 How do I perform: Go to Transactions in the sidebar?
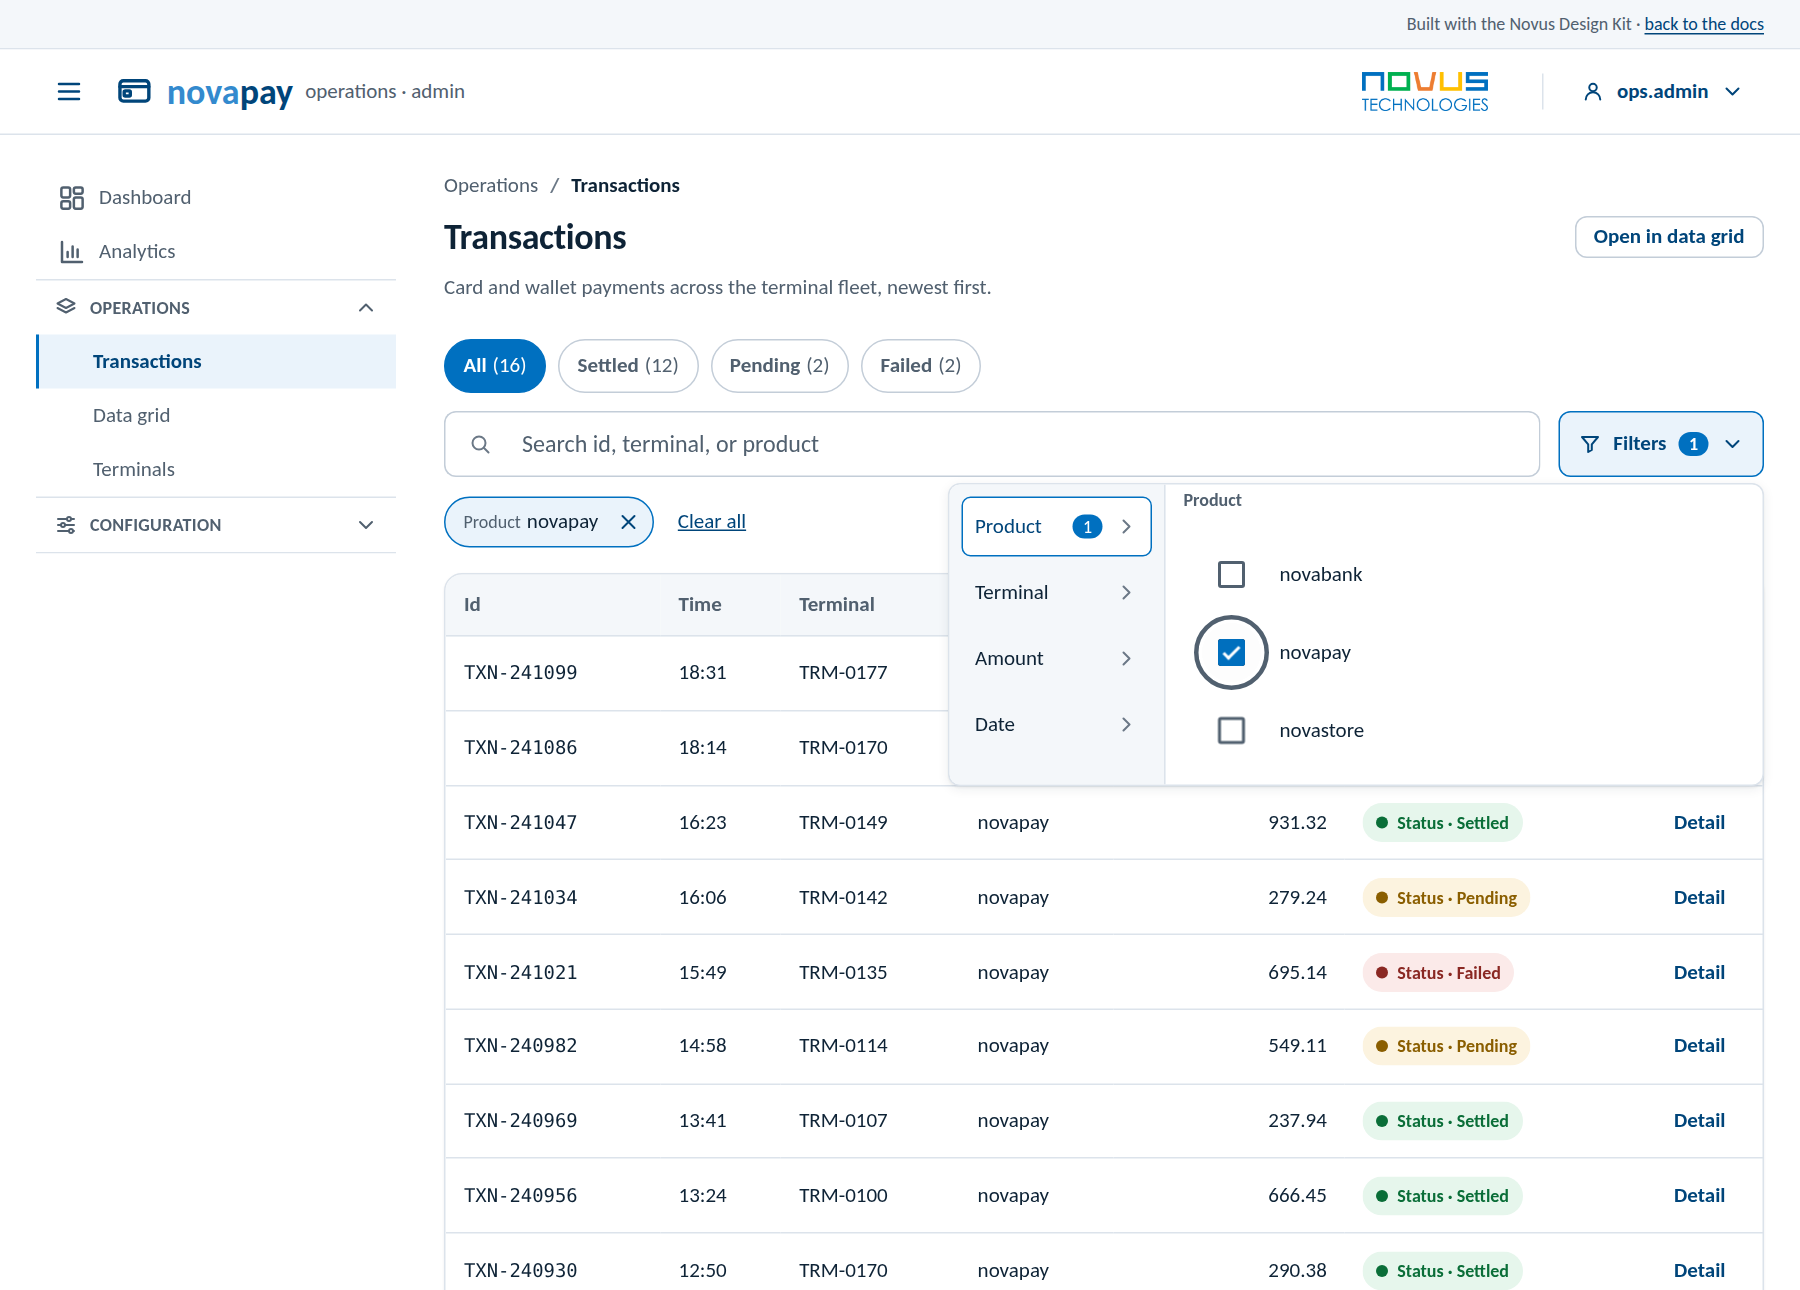(217, 362)
